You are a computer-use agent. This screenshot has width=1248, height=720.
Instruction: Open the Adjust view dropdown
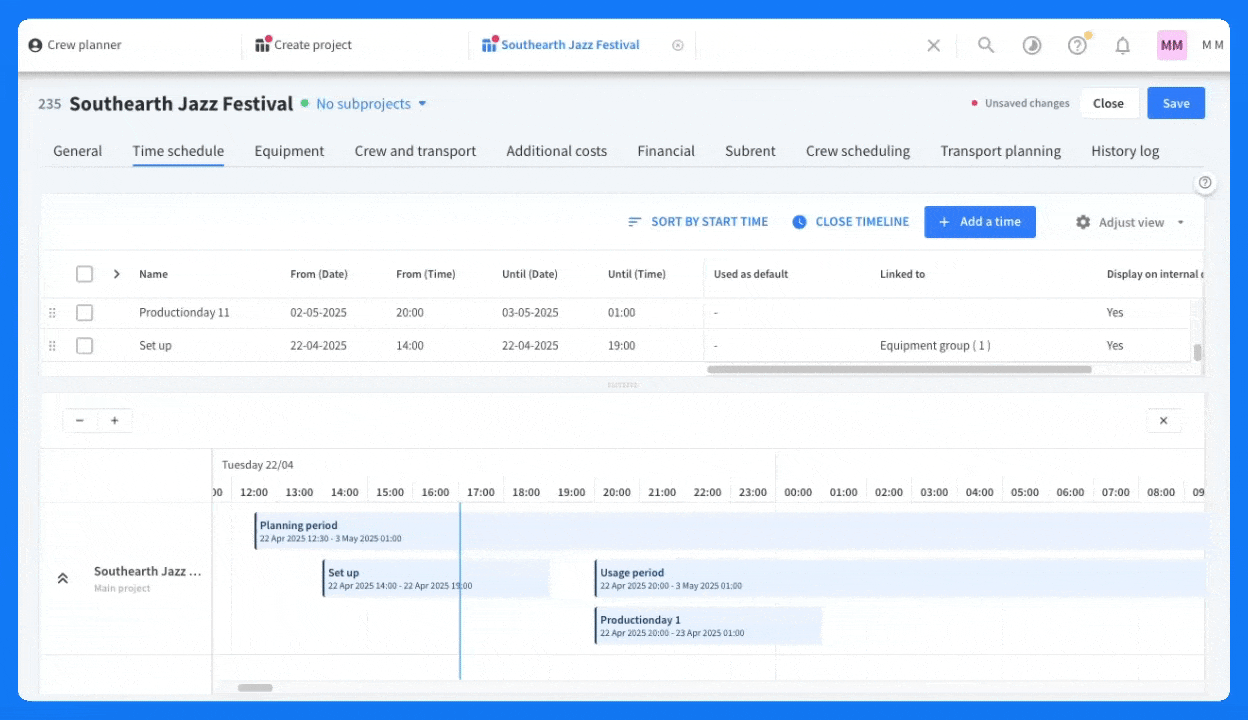click(x=1130, y=222)
